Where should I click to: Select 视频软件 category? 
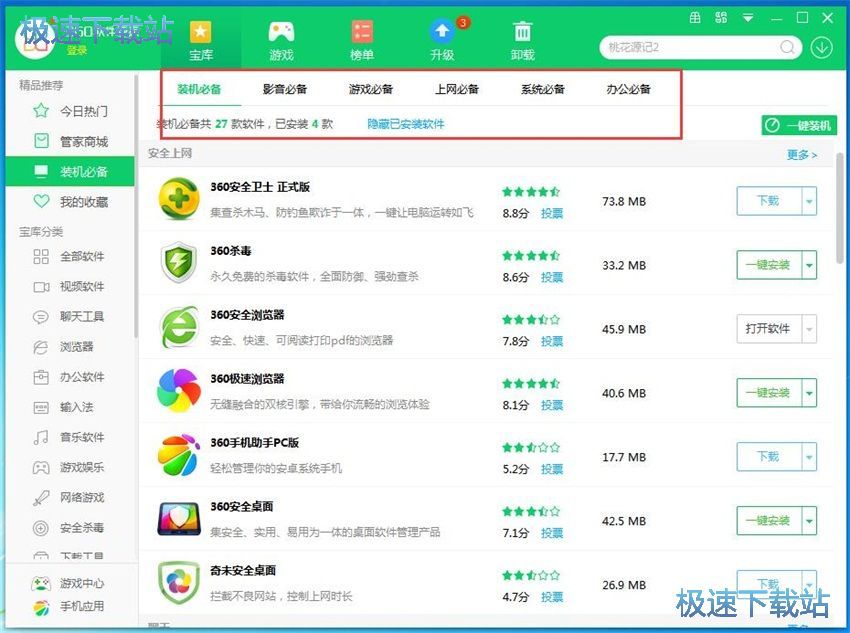68,286
